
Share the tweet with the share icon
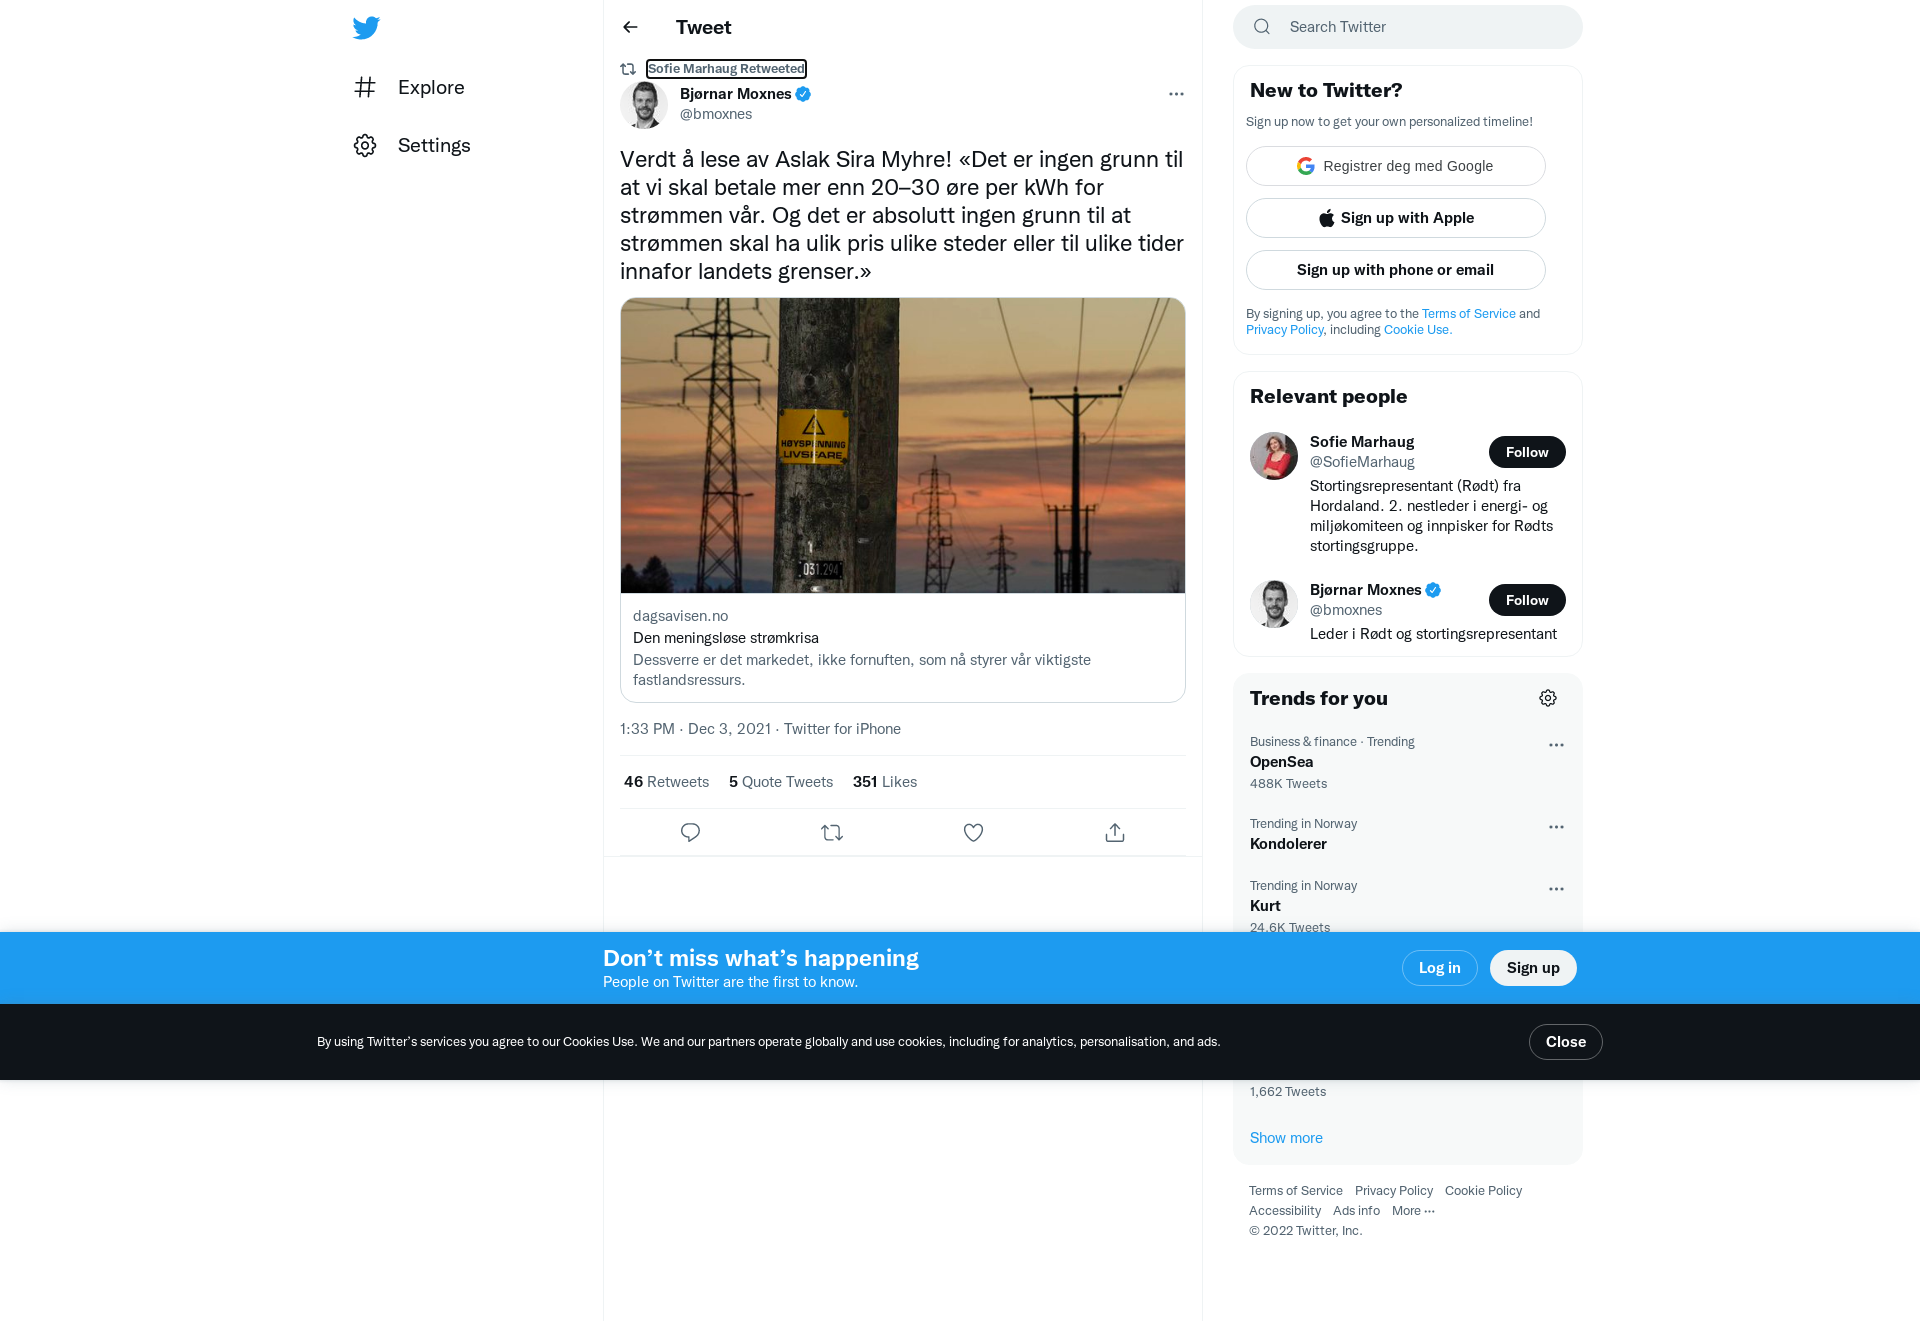point(1115,832)
